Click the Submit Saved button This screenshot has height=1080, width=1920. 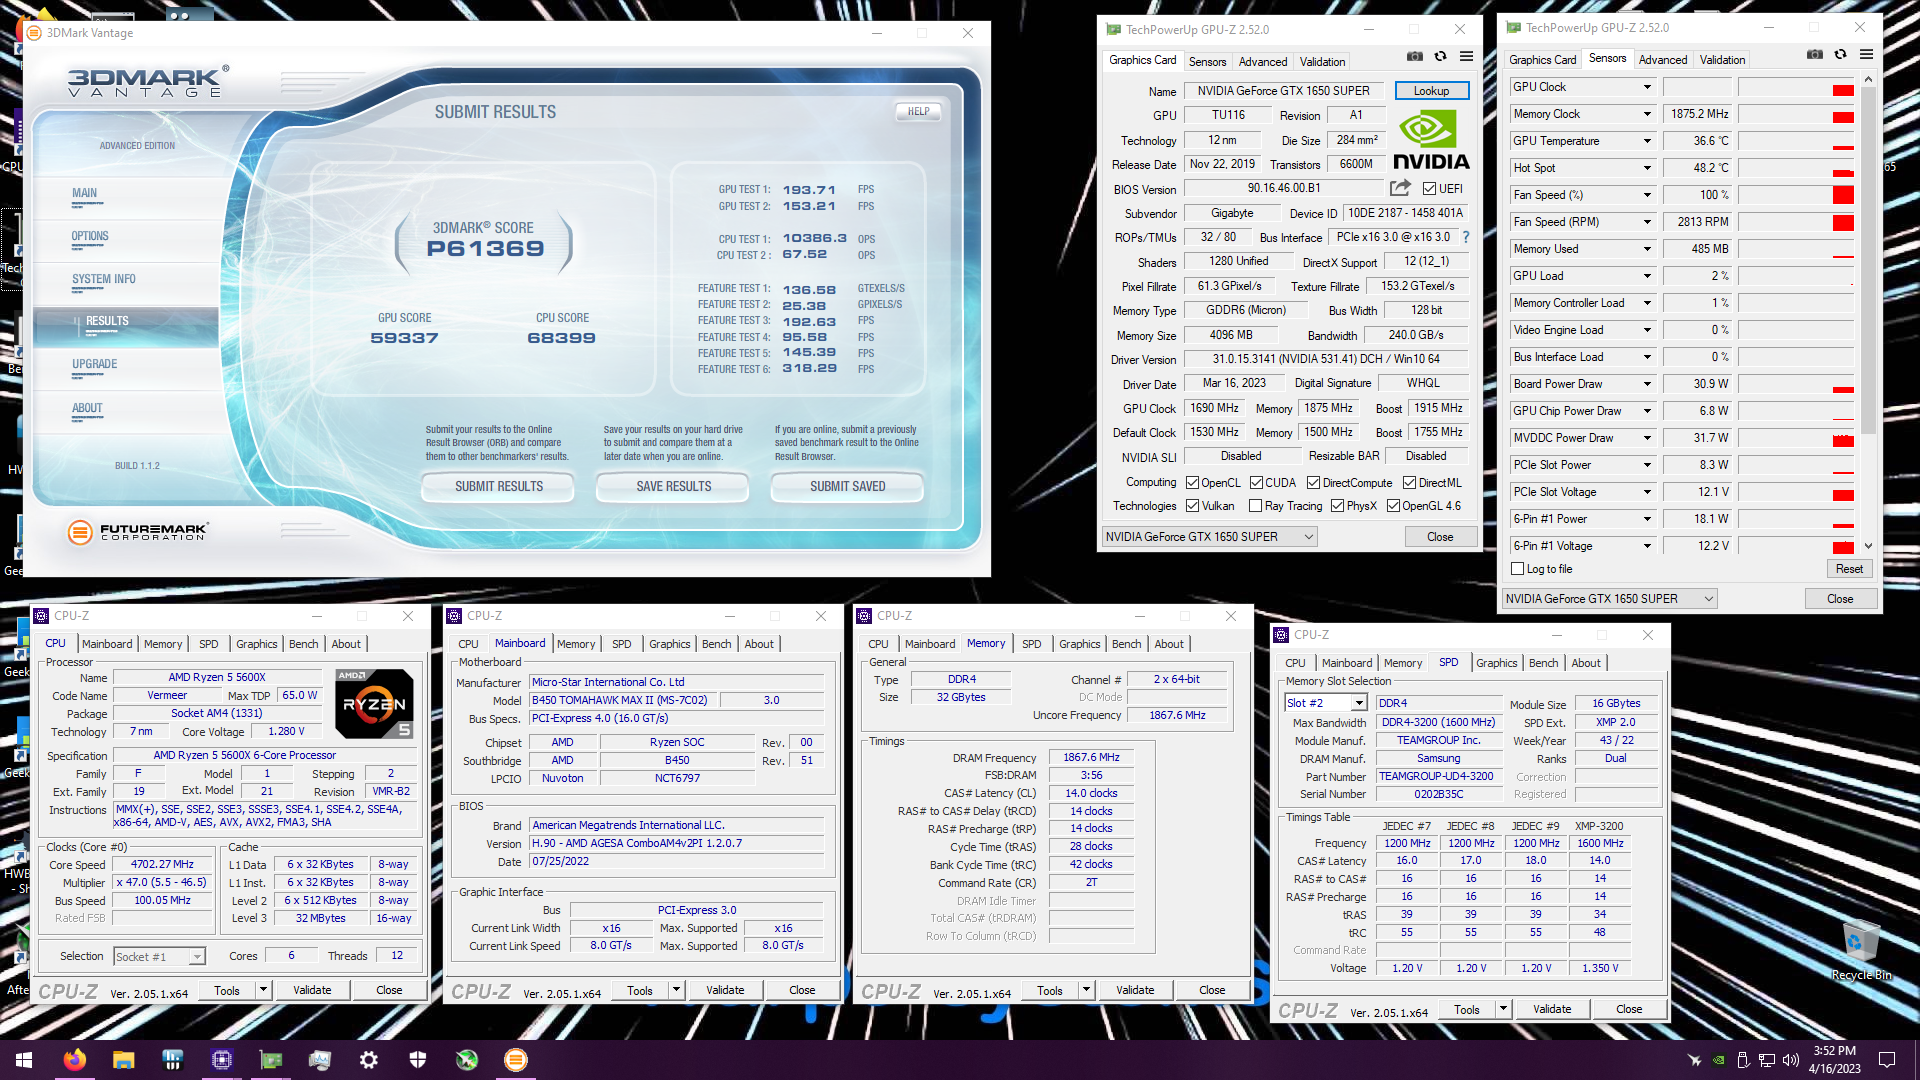click(x=847, y=487)
